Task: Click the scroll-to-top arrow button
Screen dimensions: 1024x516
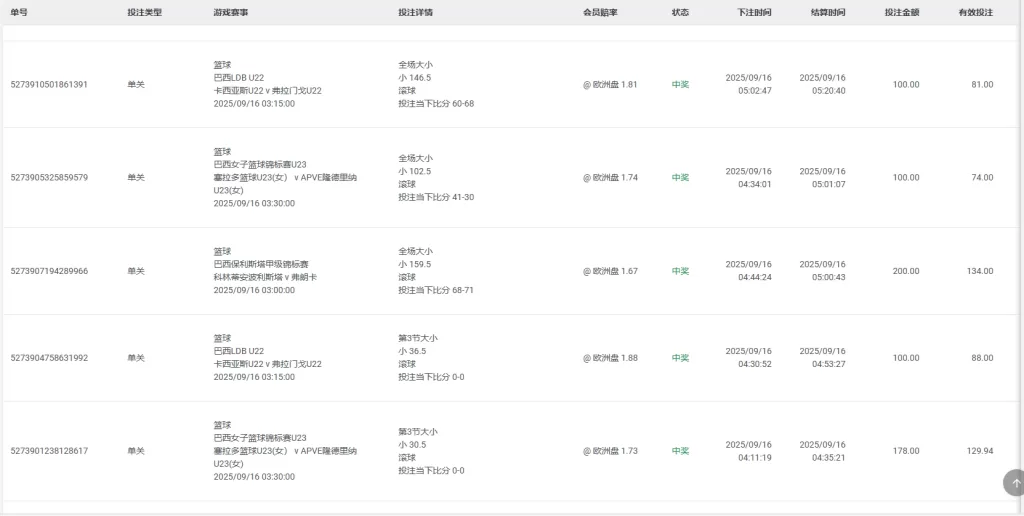Action: coord(1015,483)
